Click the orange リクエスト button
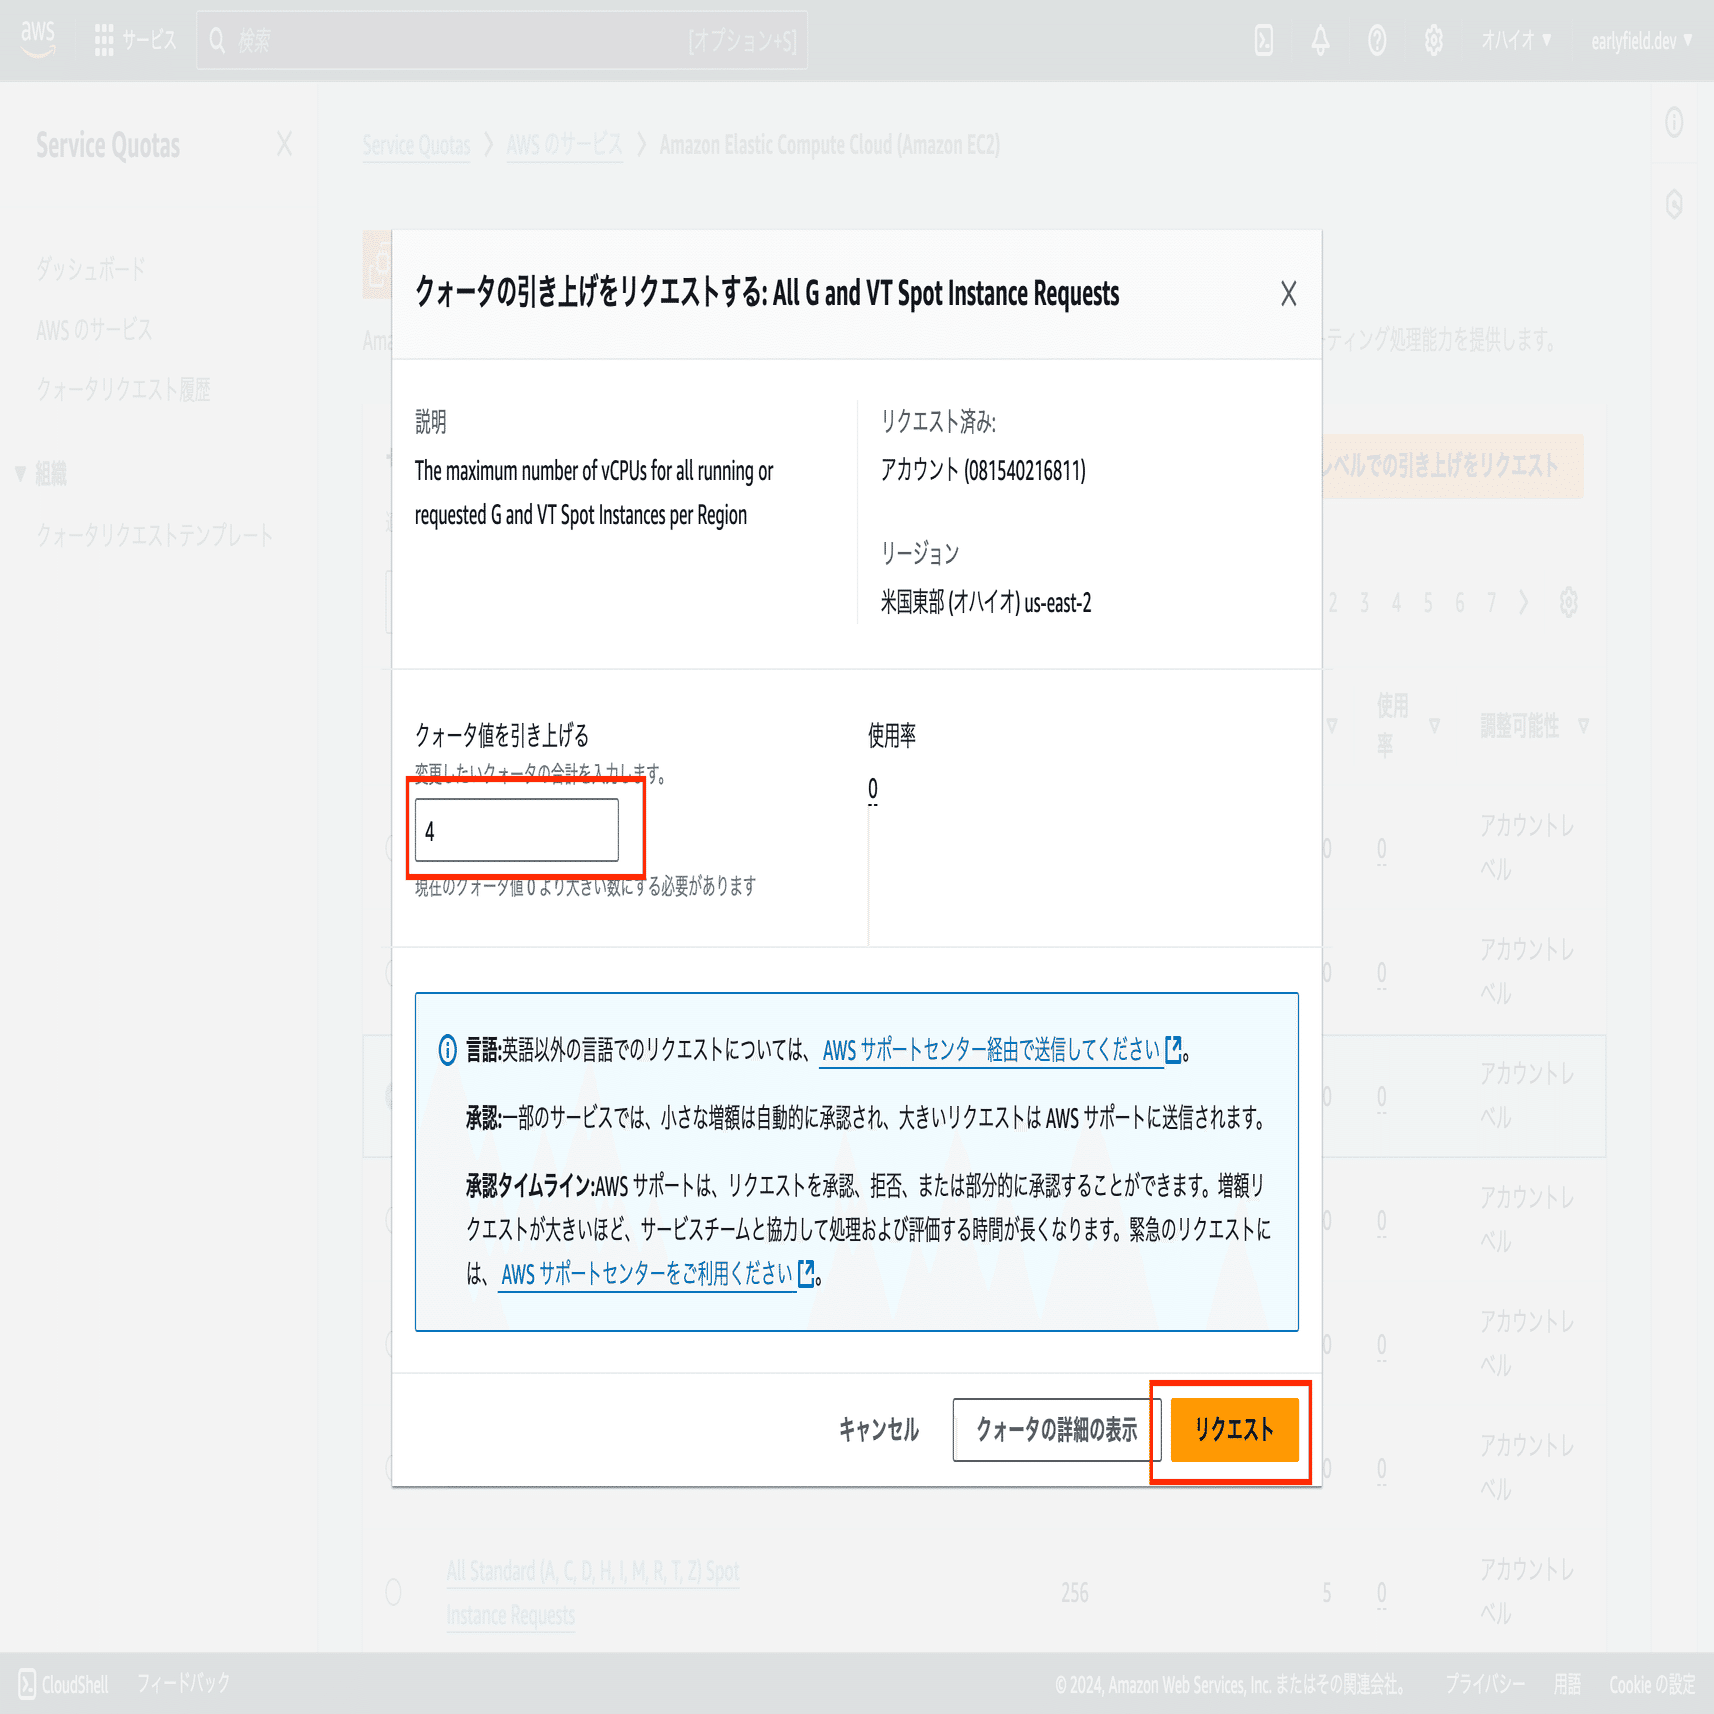 [1234, 1430]
